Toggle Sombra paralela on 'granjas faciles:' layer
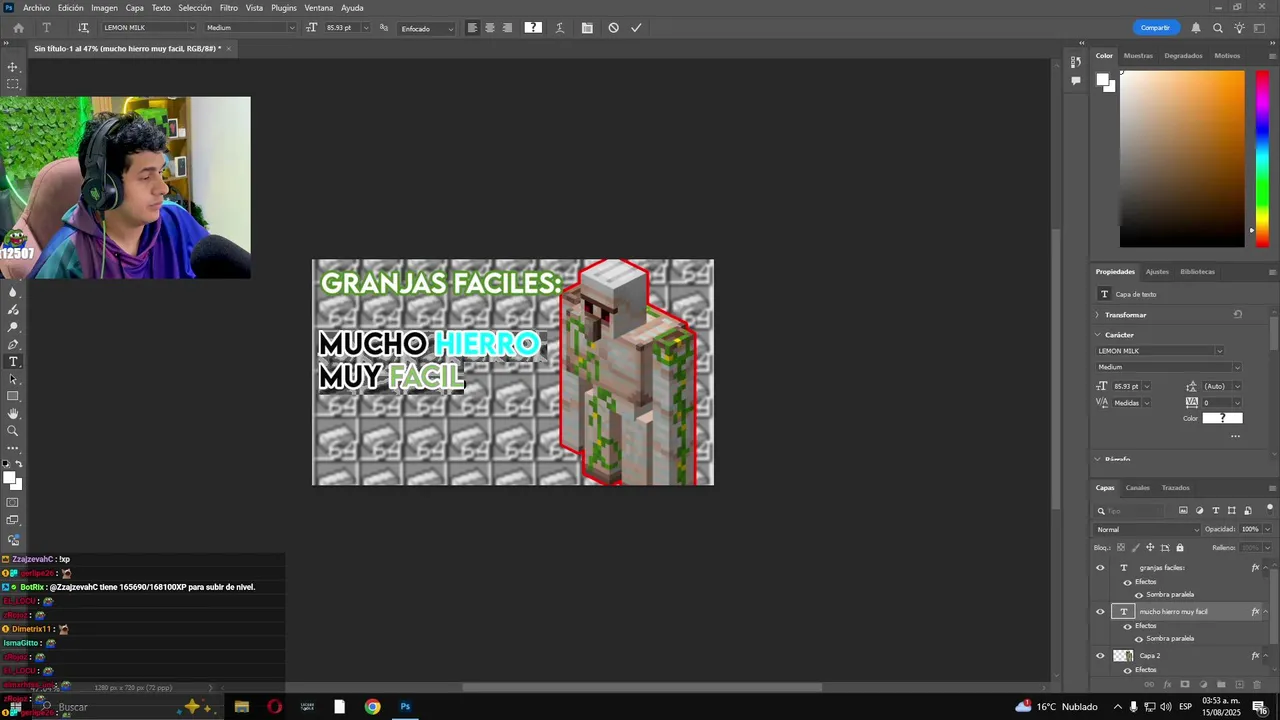1280x720 pixels. click(1138, 595)
